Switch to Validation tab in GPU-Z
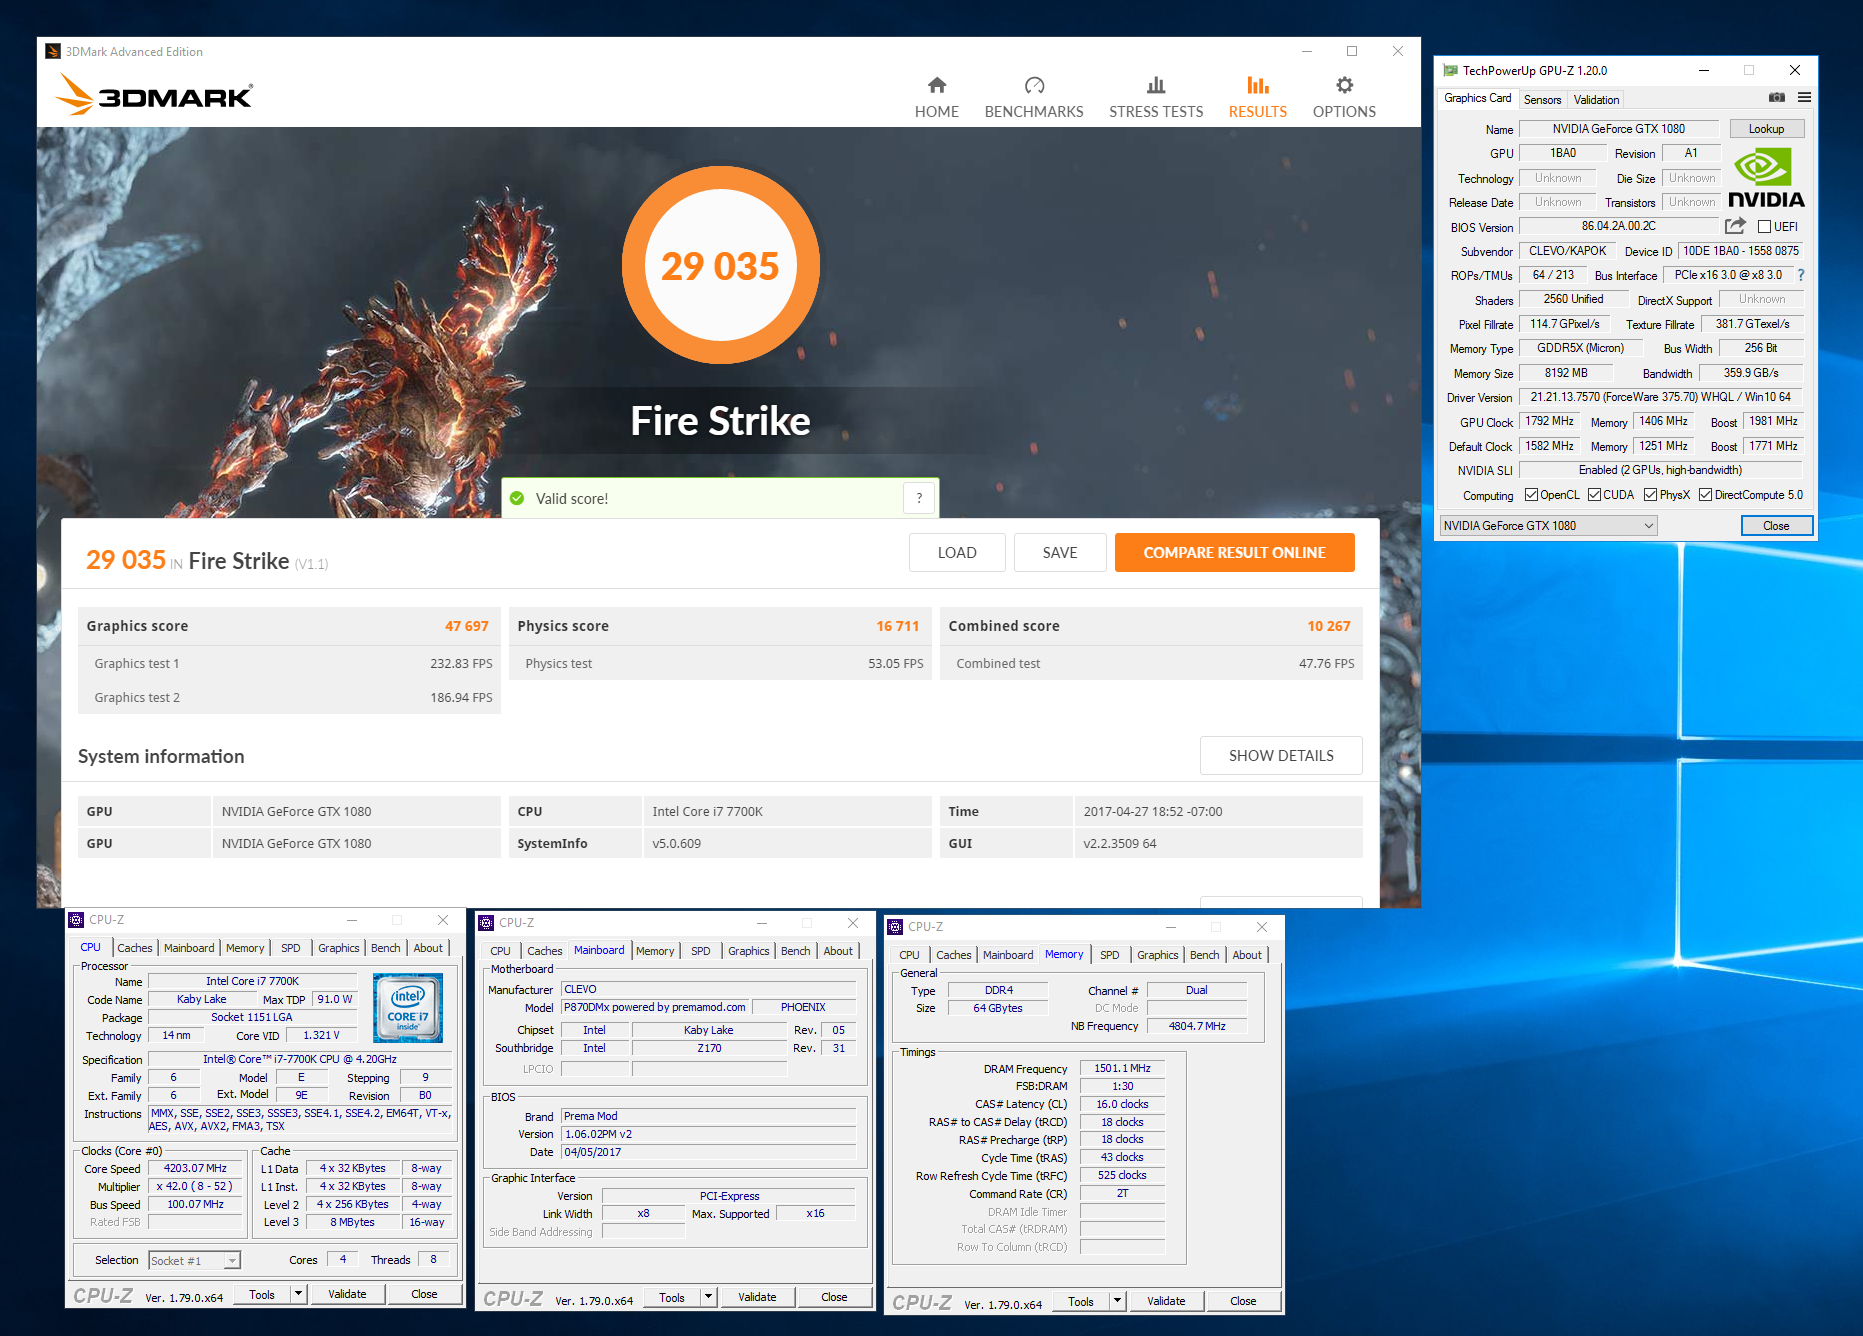 pos(1596,100)
